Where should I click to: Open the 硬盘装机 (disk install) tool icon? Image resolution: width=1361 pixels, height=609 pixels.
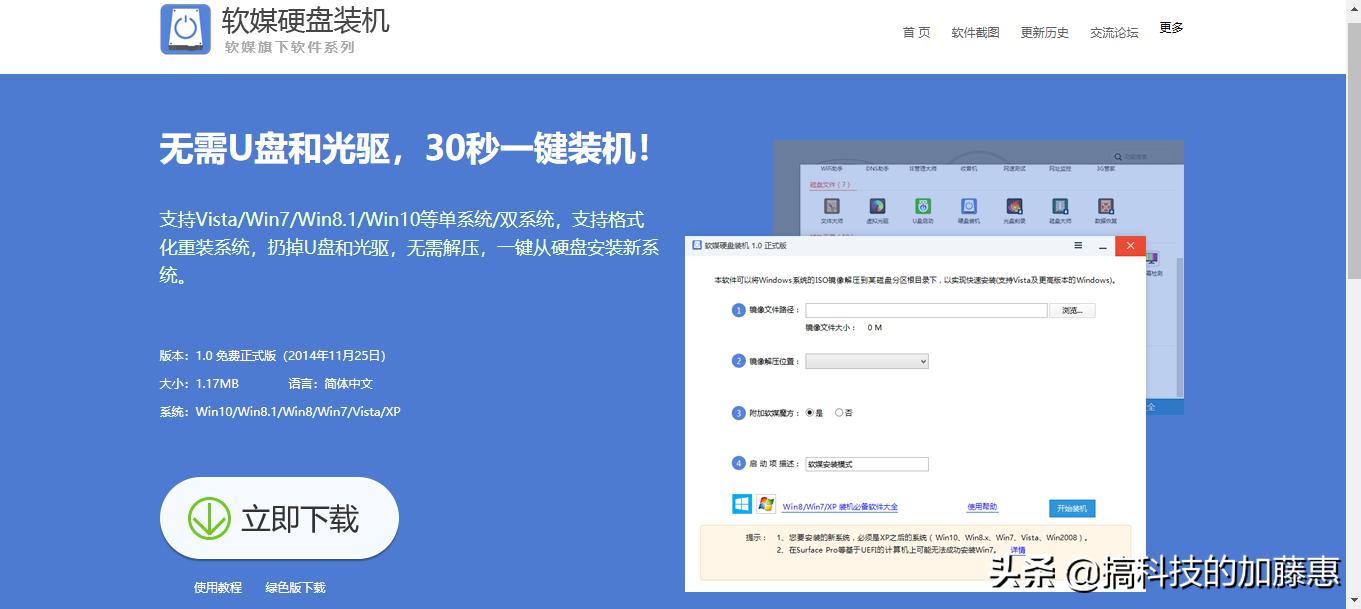[x=968, y=207]
